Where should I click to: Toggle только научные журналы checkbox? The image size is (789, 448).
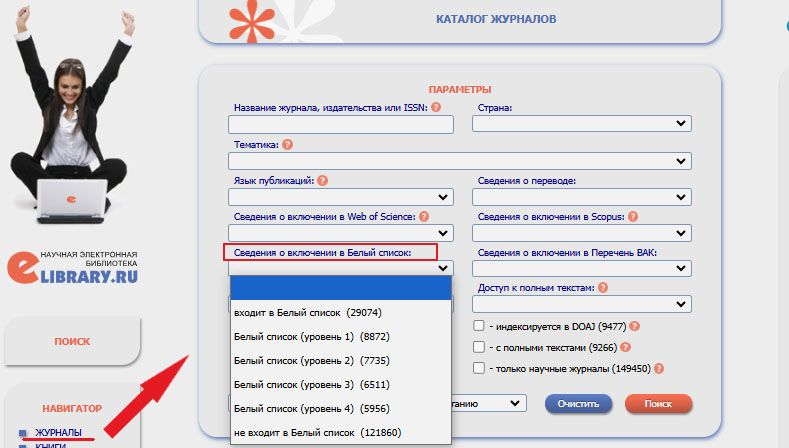(x=480, y=368)
